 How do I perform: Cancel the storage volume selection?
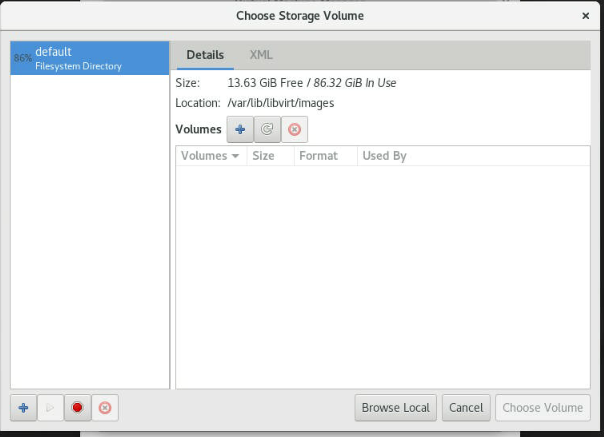tap(466, 407)
